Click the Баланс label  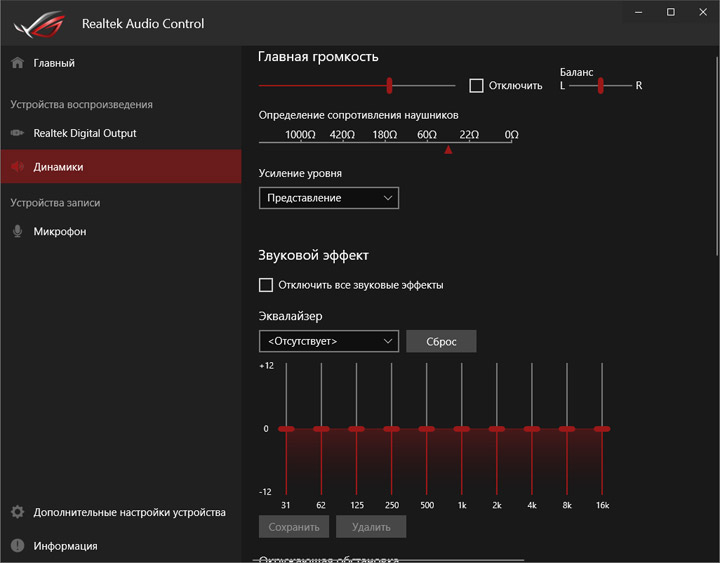576,72
